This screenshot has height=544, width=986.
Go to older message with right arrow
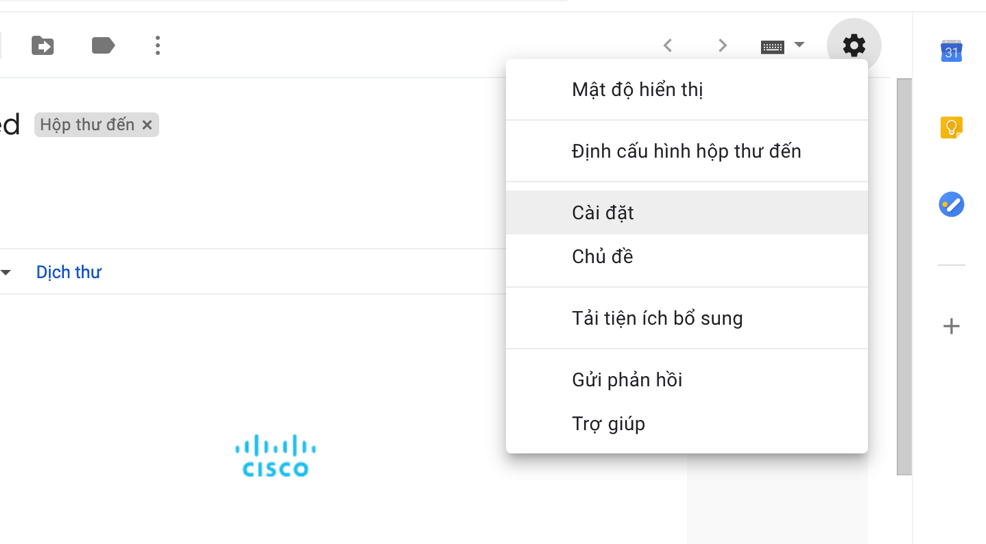(x=722, y=45)
